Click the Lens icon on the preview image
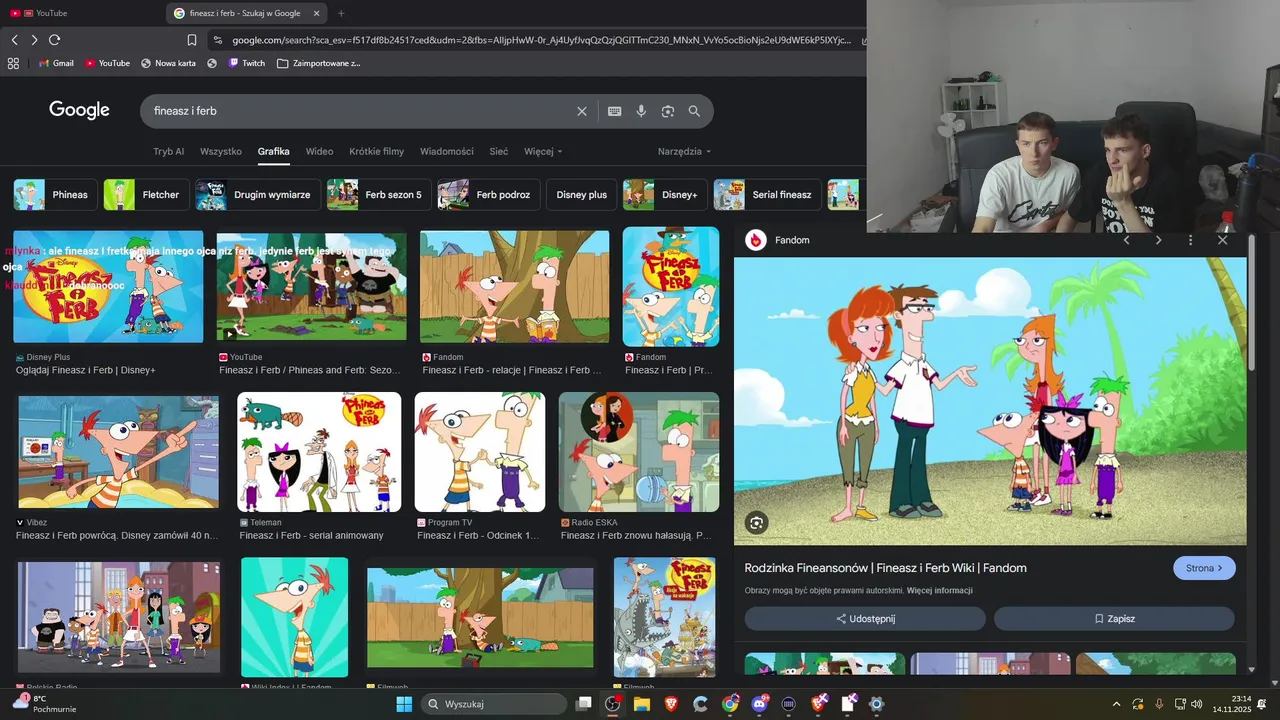Viewport: 1280px width, 720px height. click(756, 522)
